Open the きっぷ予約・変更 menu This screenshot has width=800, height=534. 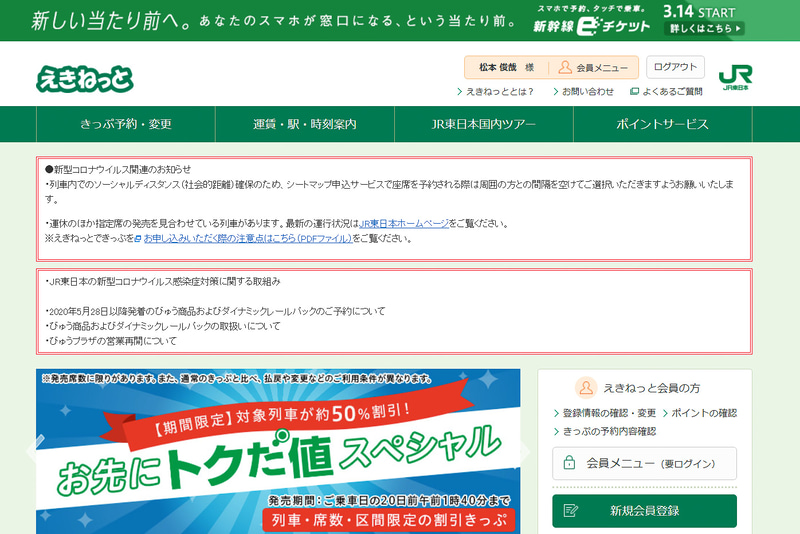click(x=126, y=124)
